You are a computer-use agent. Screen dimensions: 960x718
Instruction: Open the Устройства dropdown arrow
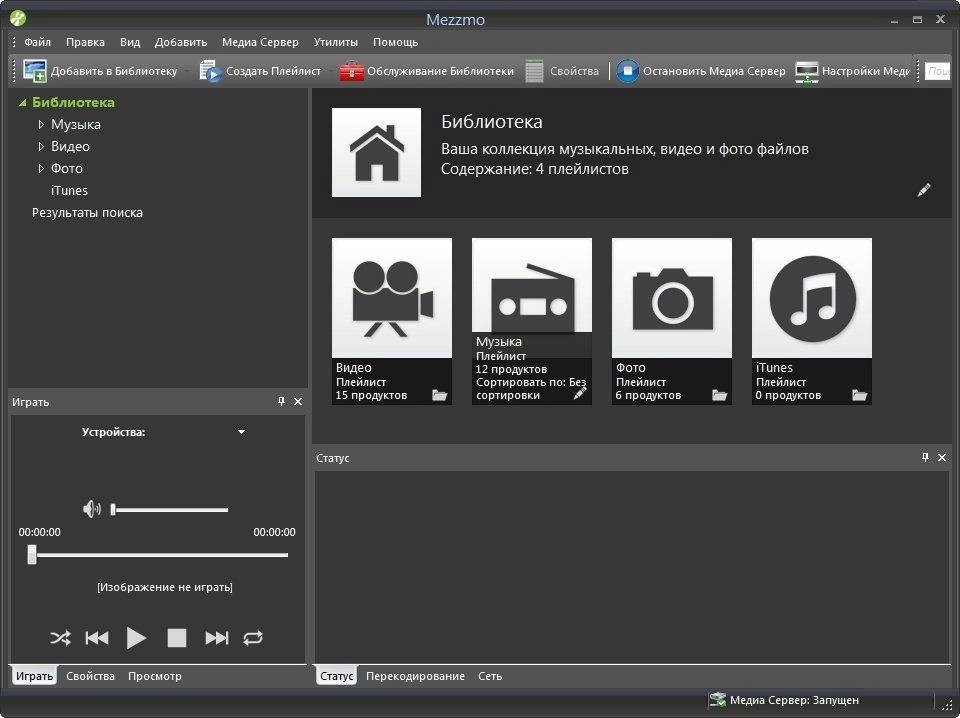(x=241, y=432)
